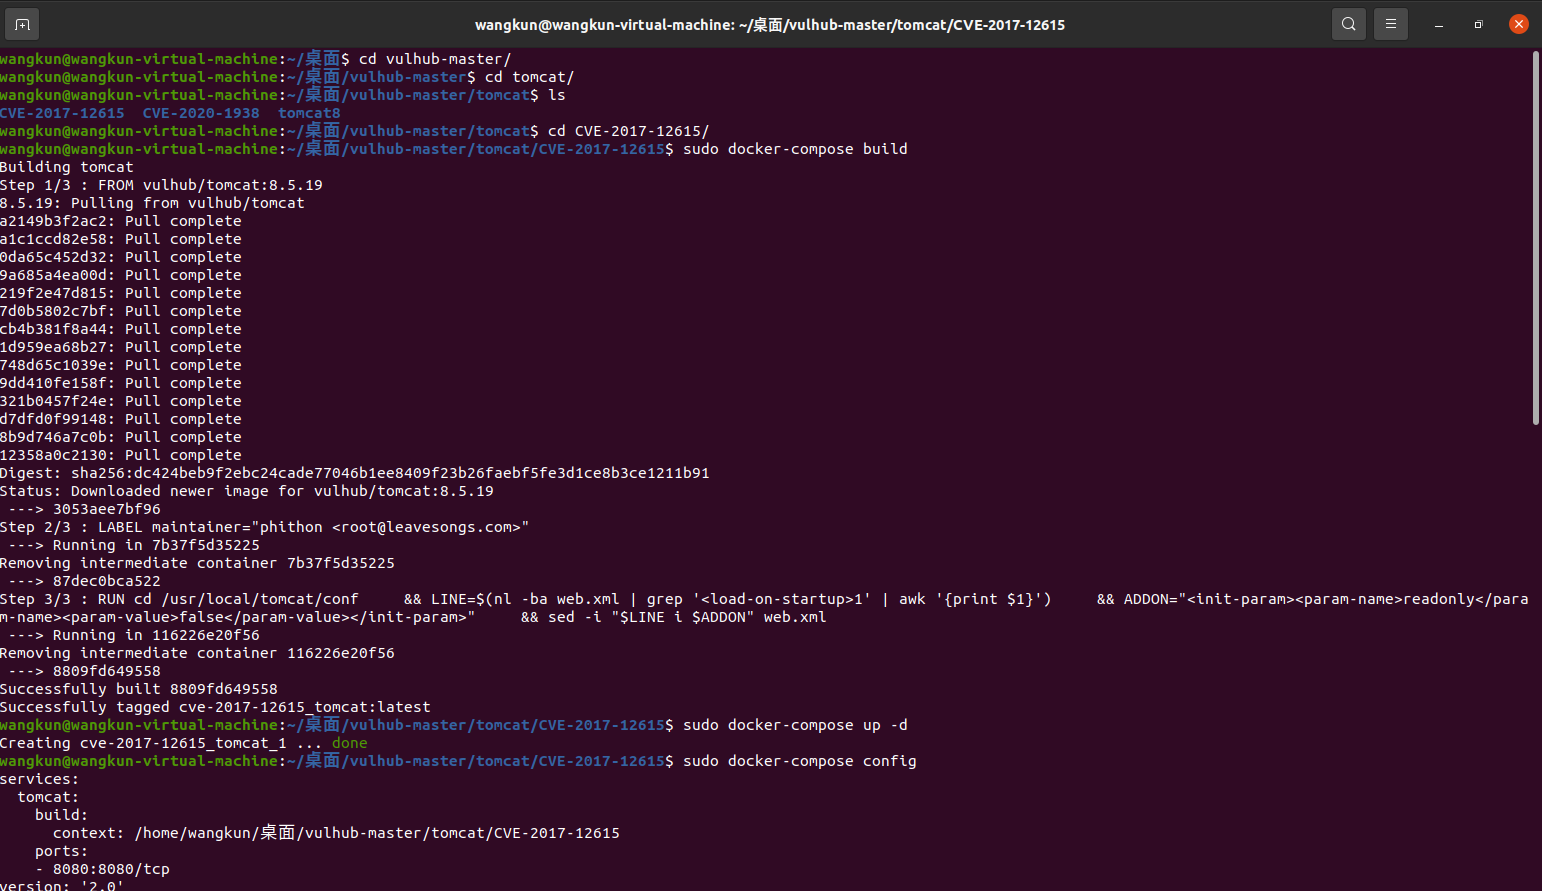This screenshot has height=891, width=1542.
Task: Click the '---> 3053aee7bf96' line
Action: point(85,509)
